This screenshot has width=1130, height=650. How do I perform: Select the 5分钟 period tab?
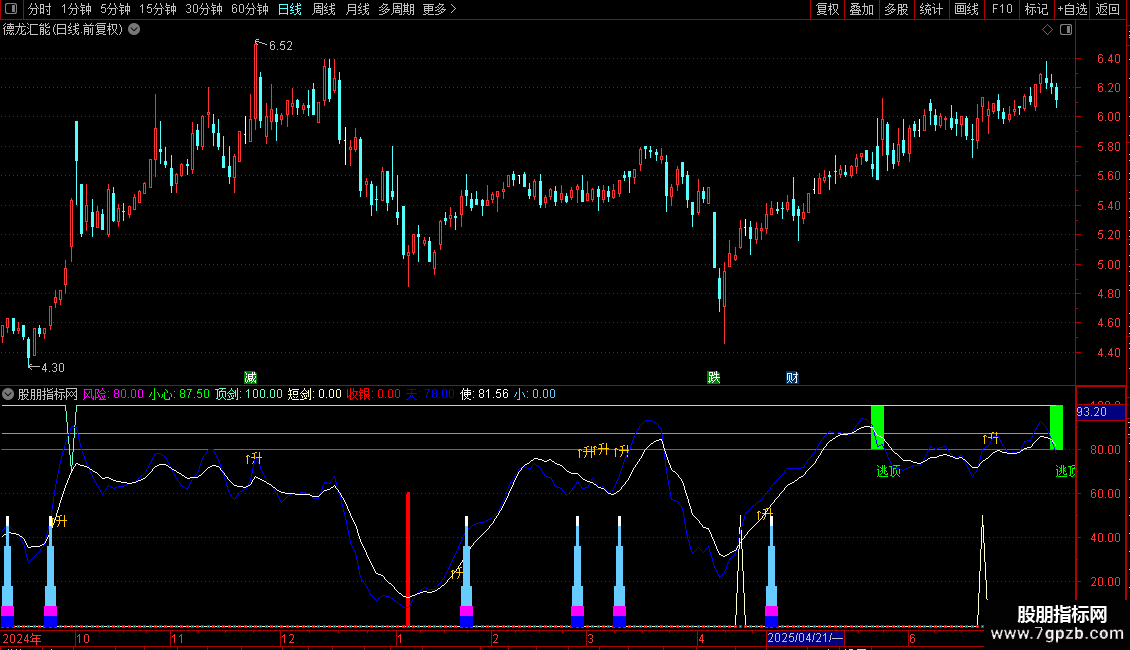pos(115,9)
